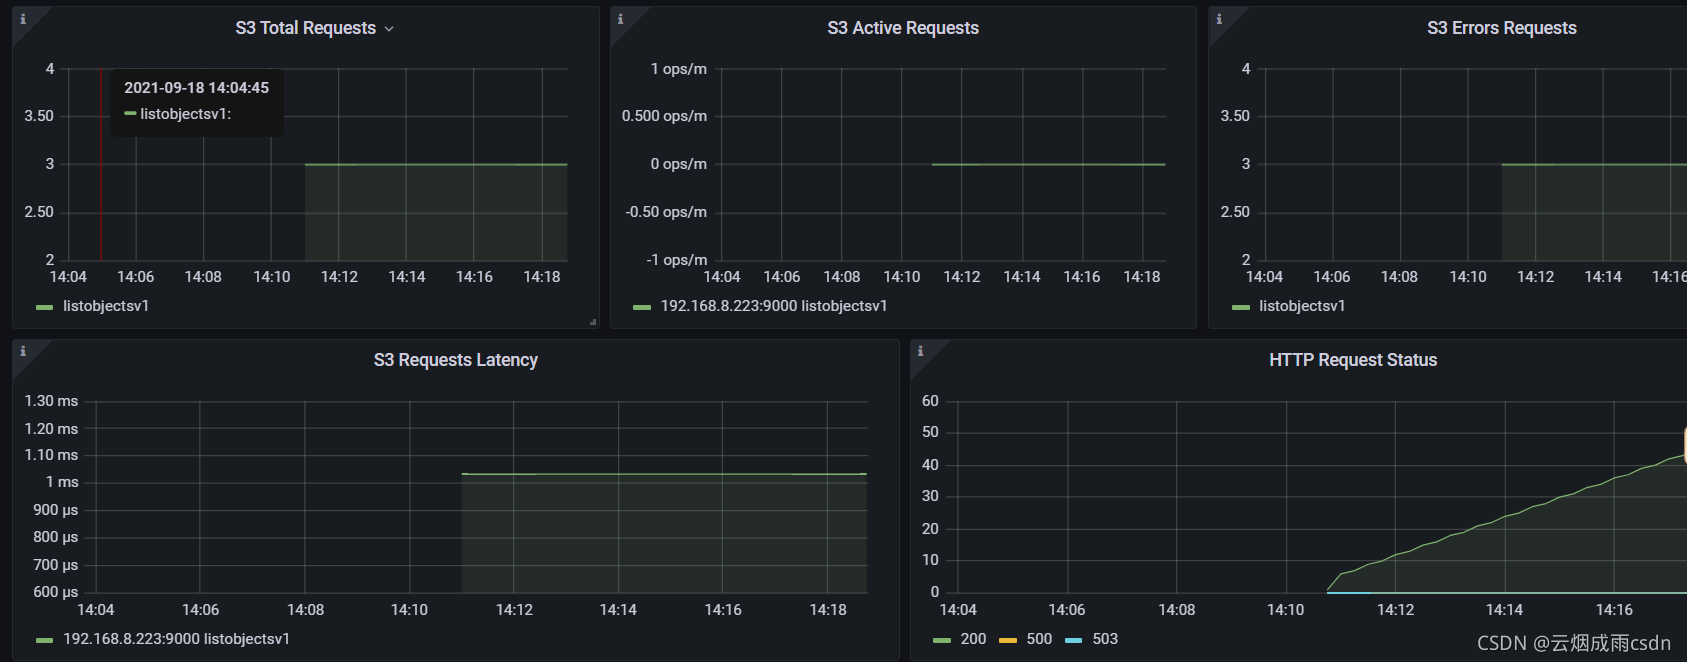
Task: Click the 1.30 ms axis label in Latency
Action: click(x=51, y=401)
